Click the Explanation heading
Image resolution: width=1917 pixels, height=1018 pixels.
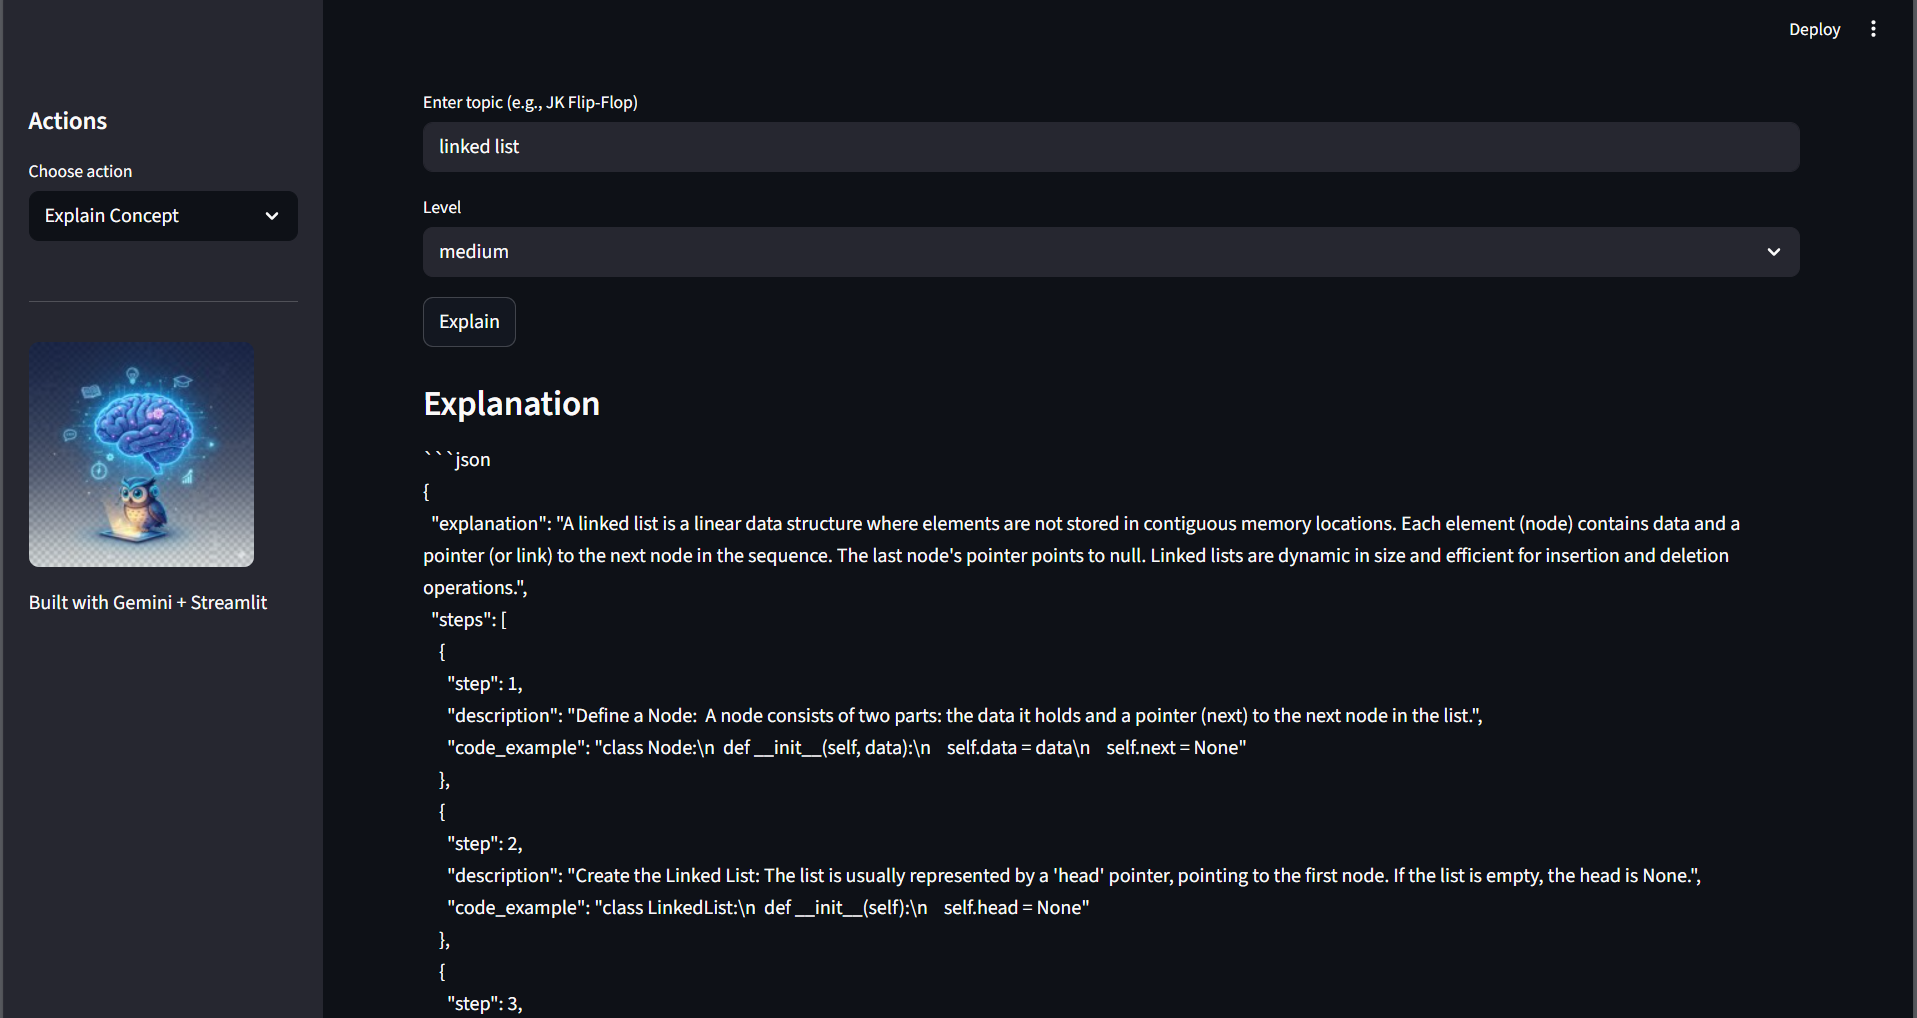[511, 404]
